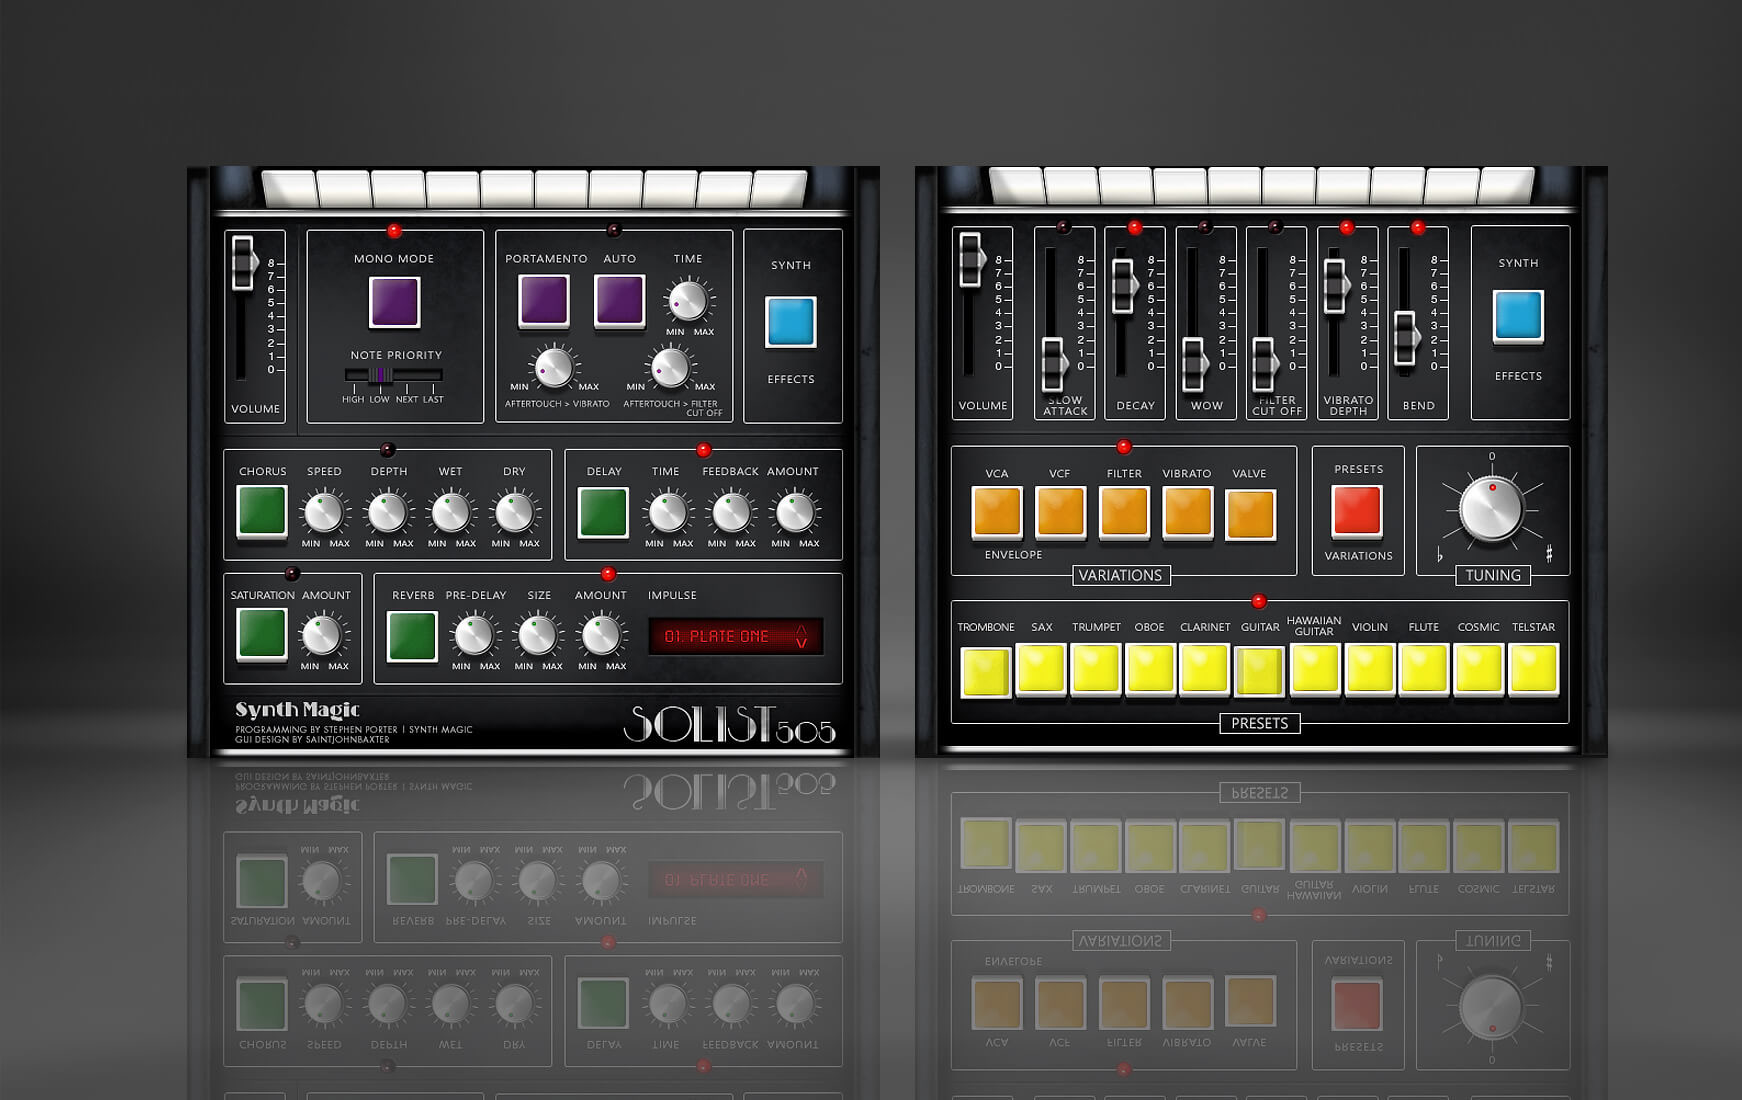
Task: Enable the green Chorus button
Action: point(262,511)
